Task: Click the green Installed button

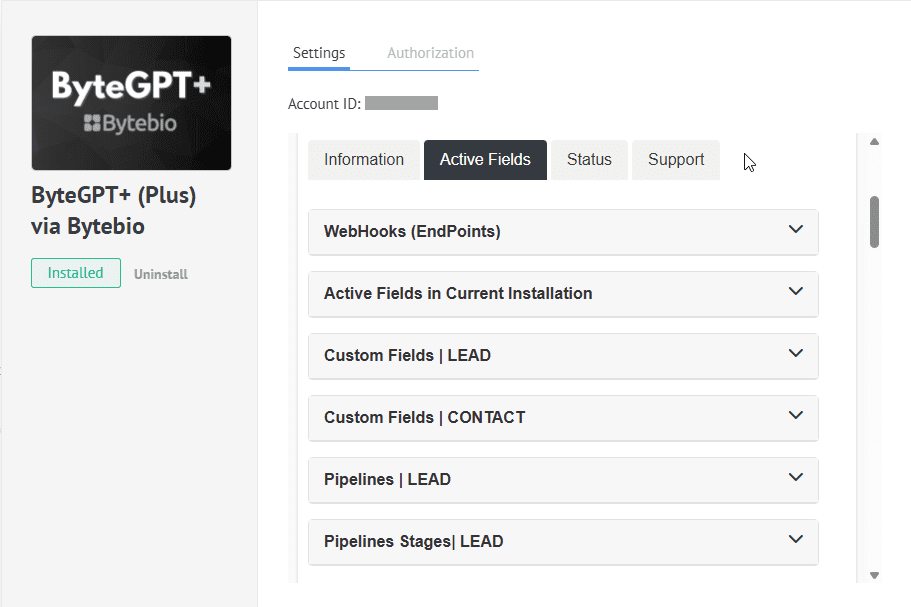Action: pos(76,273)
